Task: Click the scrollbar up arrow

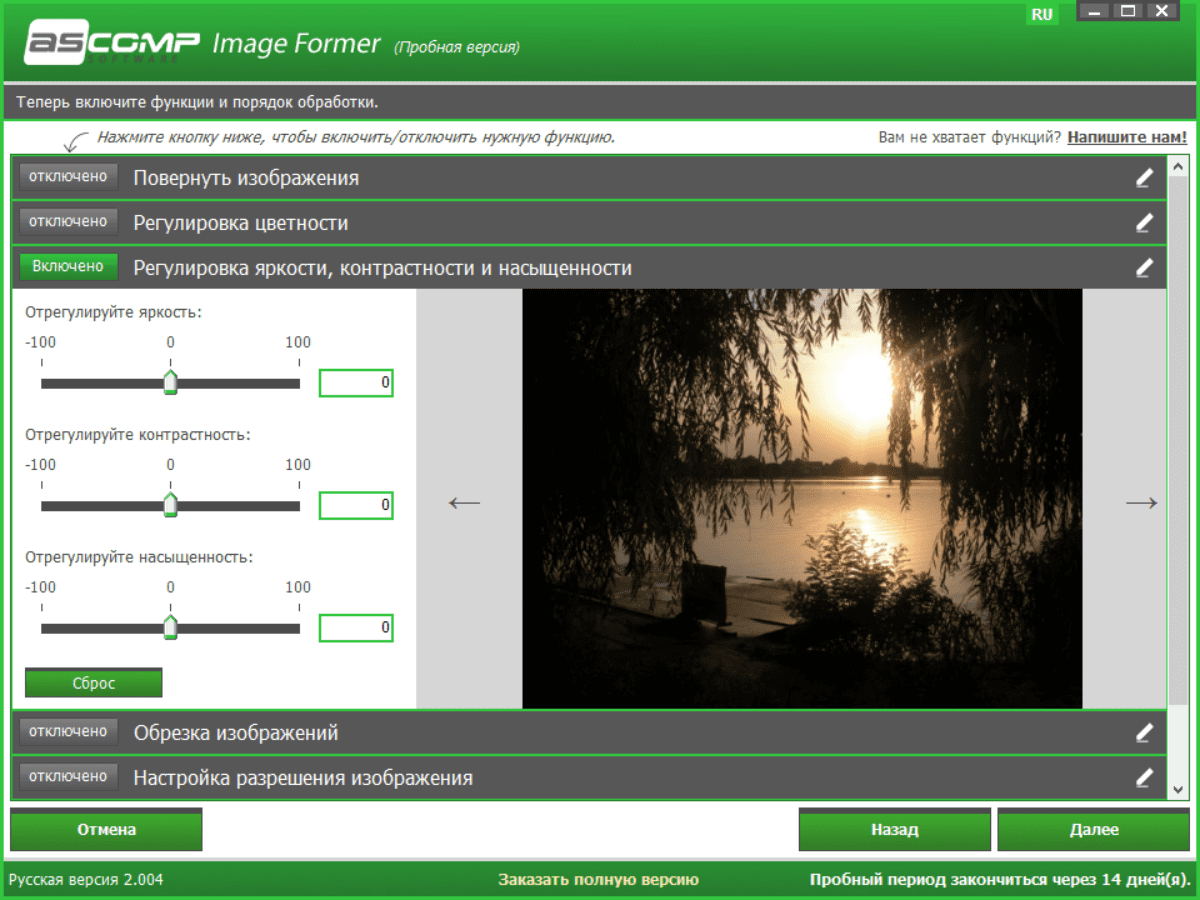Action: (x=1178, y=167)
